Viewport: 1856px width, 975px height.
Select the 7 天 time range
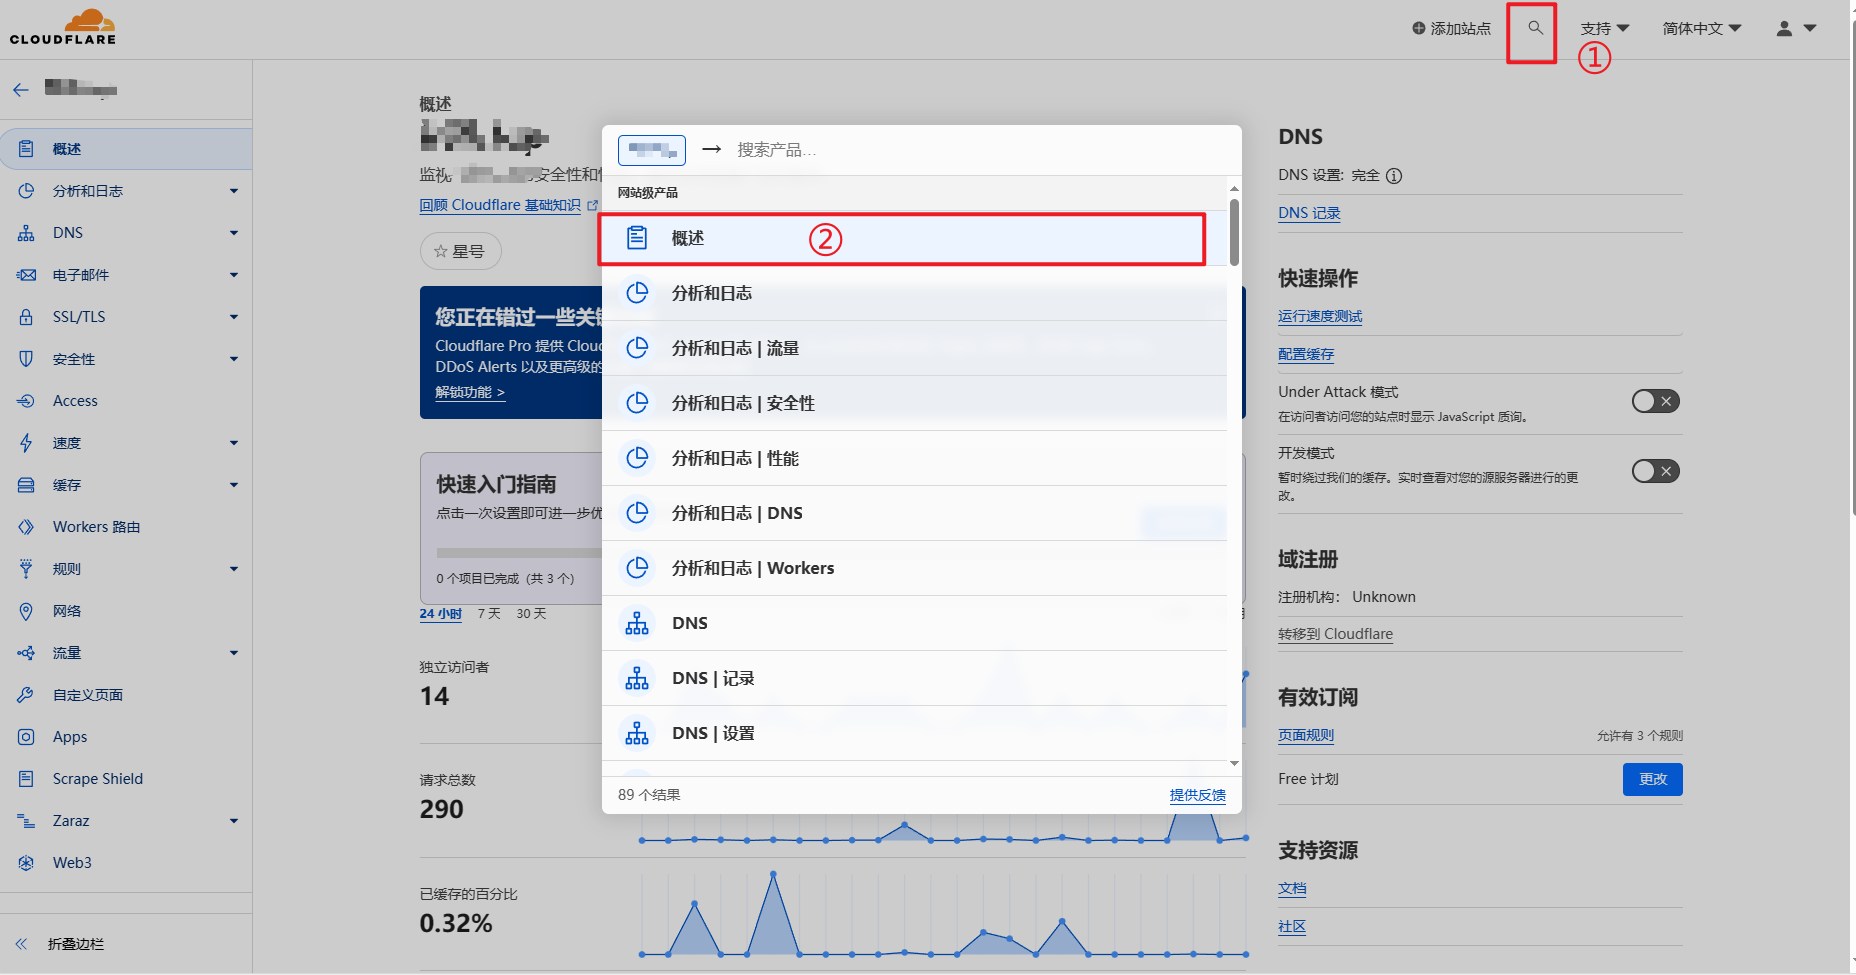(489, 614)
